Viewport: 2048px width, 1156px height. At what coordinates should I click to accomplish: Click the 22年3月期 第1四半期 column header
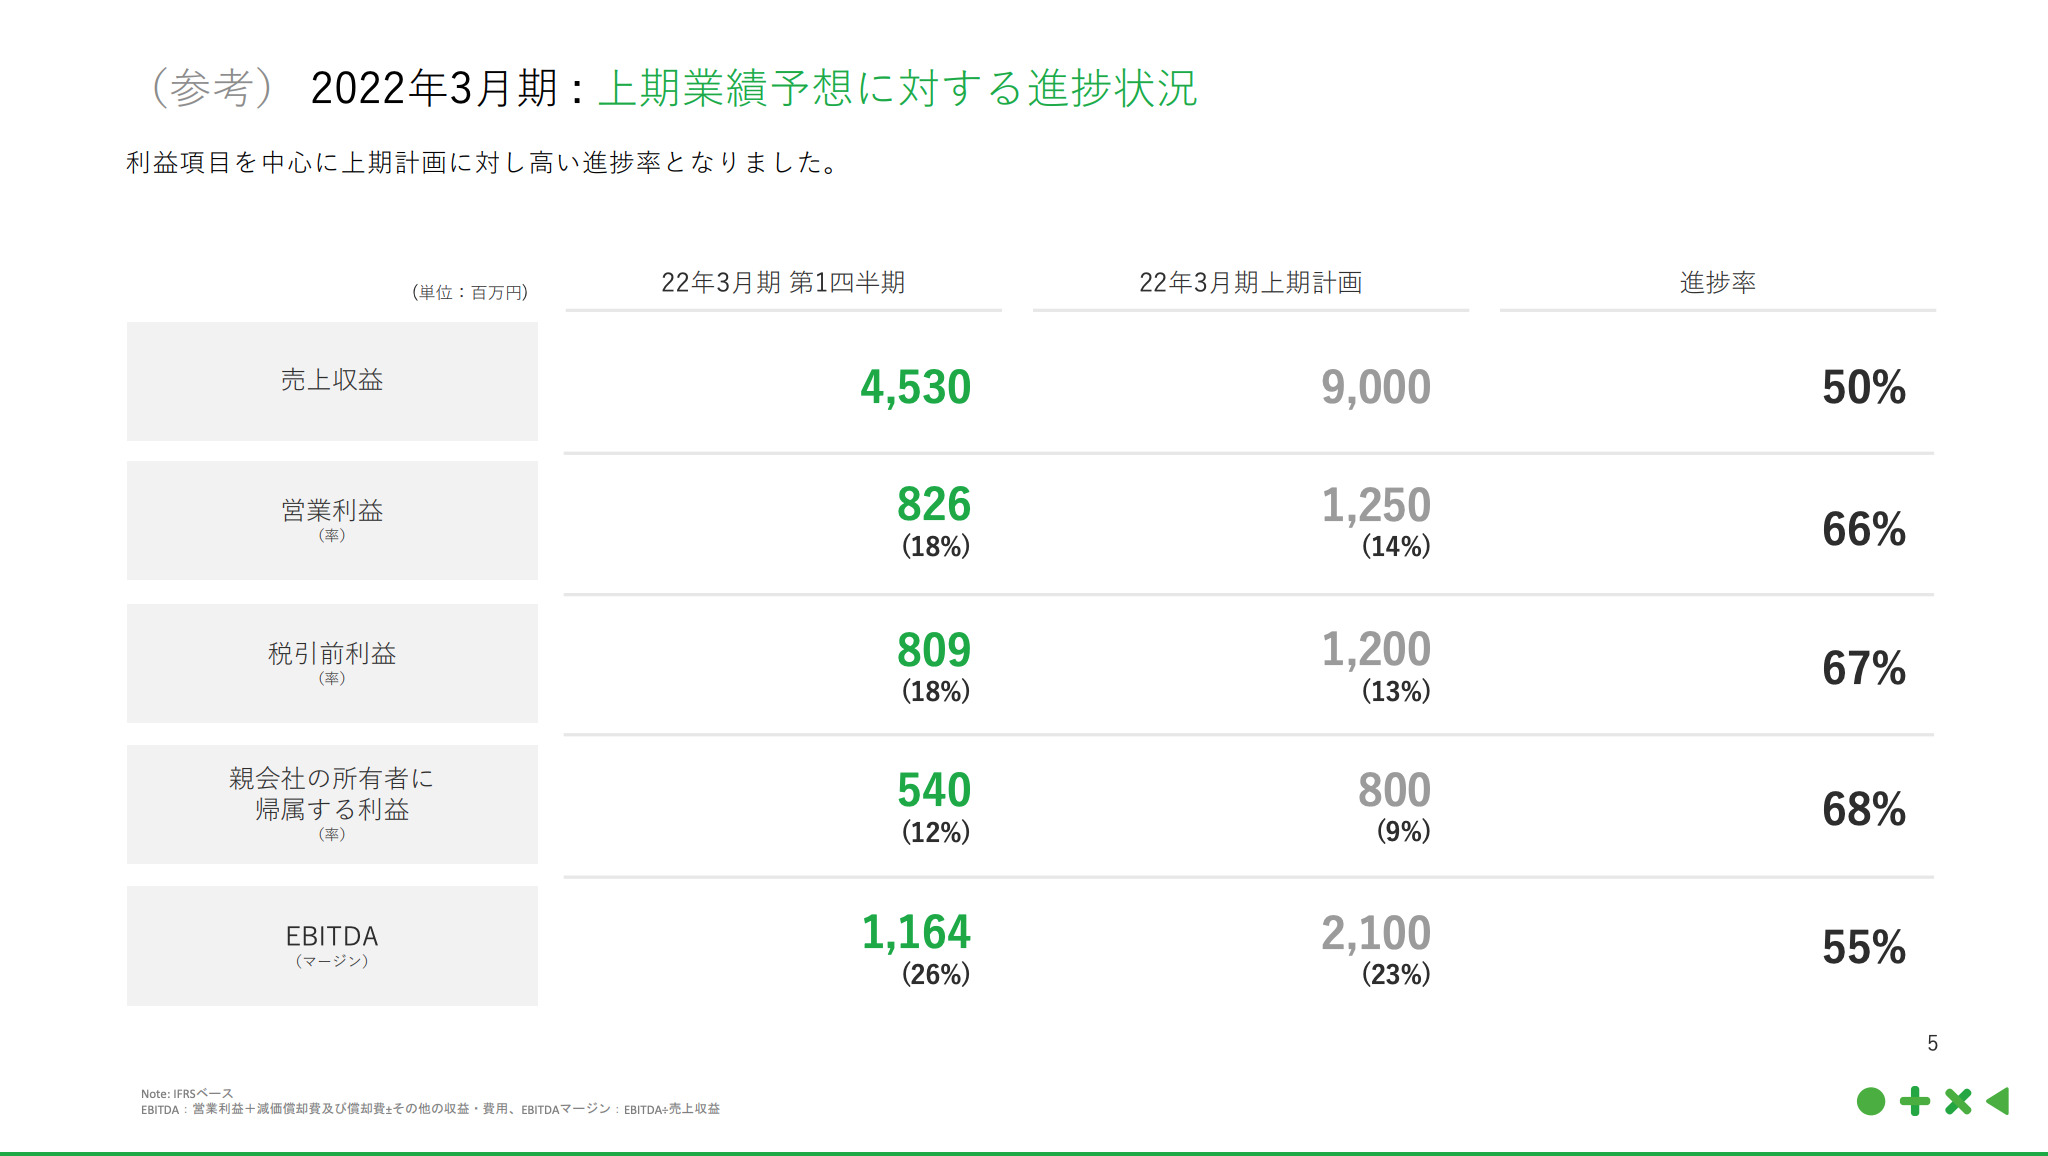pyautogui.click(x=783, y=283)
